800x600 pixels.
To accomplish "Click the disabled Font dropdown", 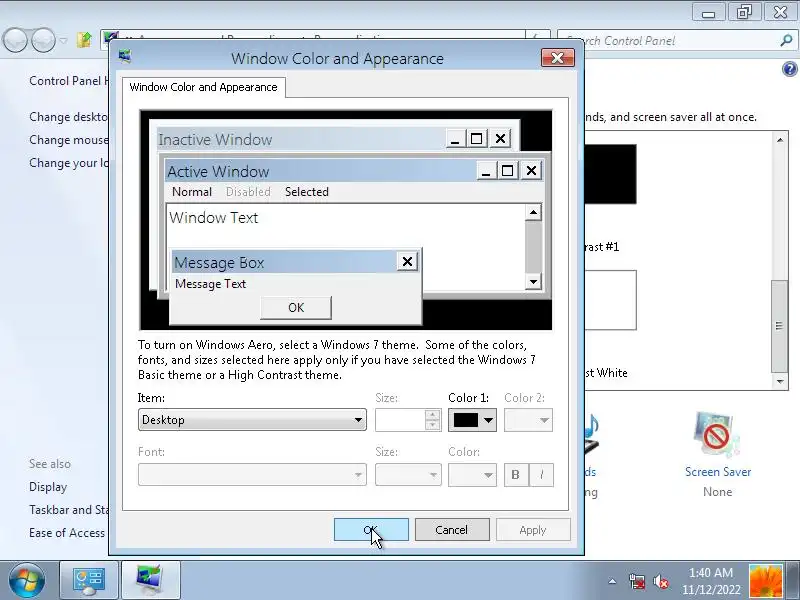I will point(252,475).
